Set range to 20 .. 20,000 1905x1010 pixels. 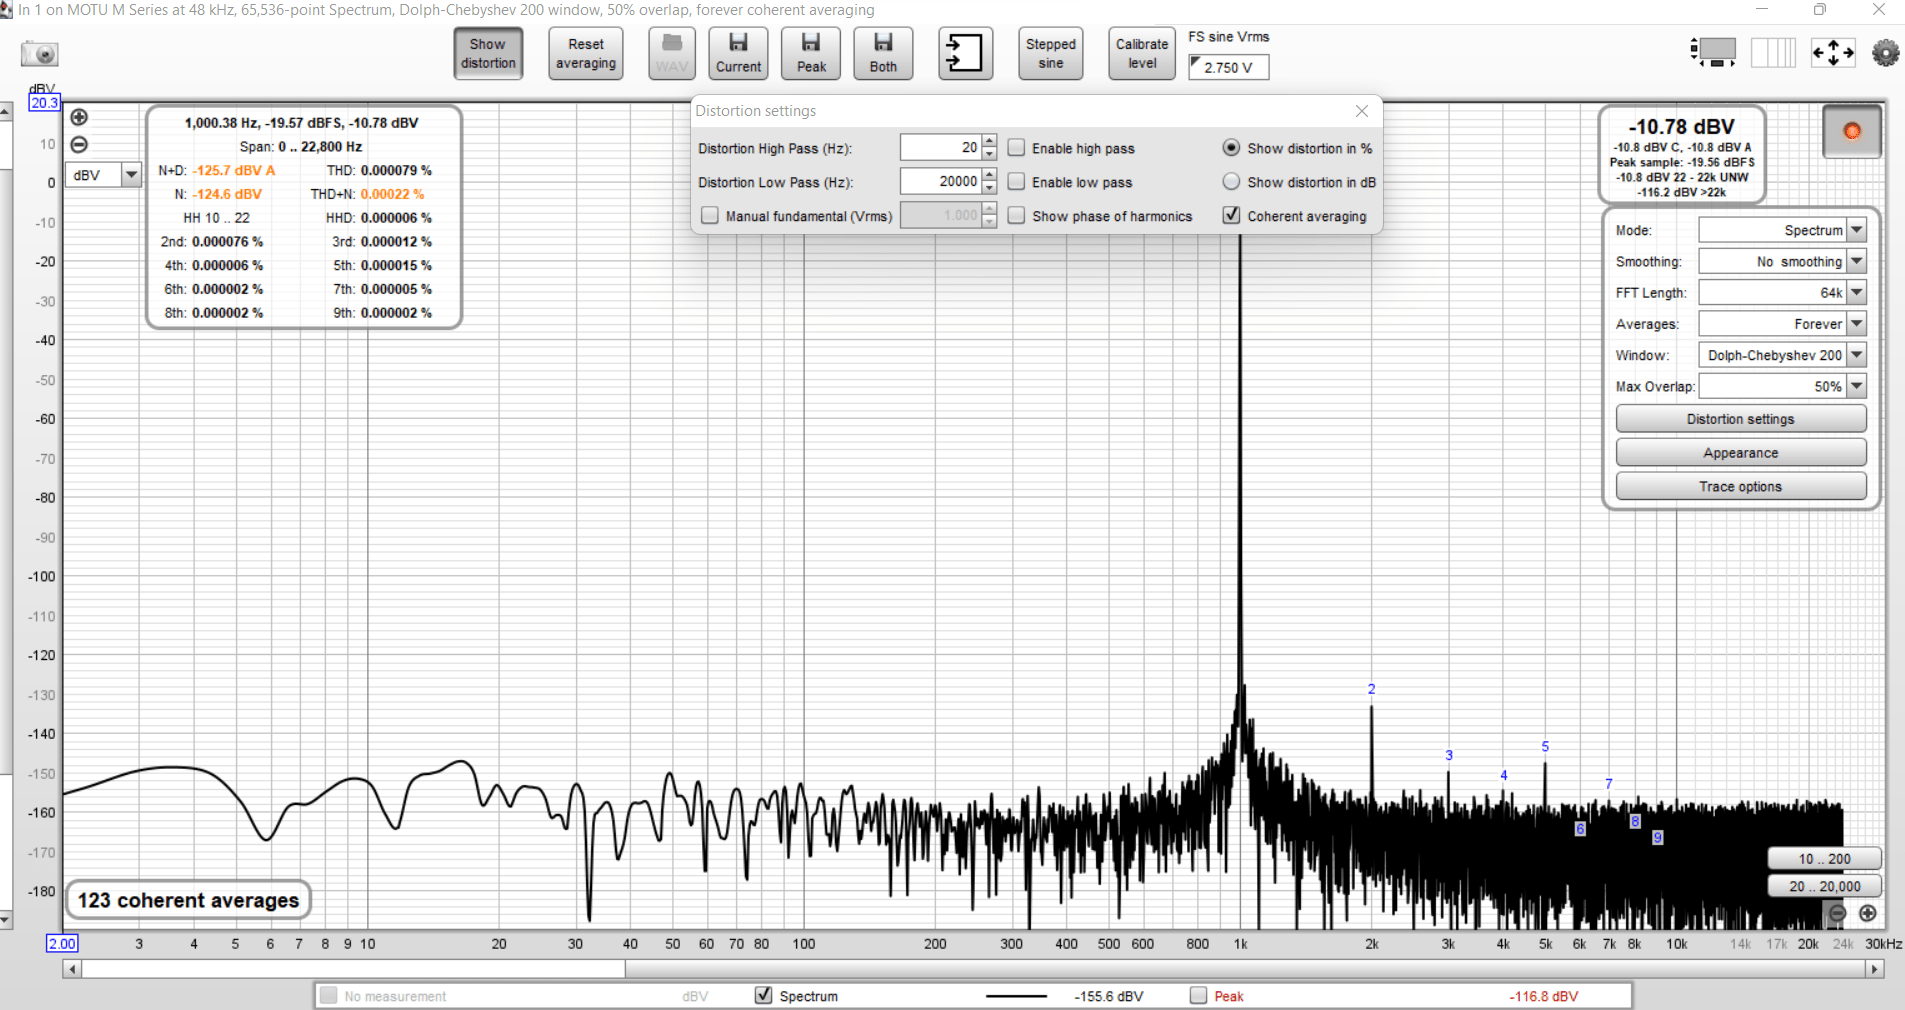1824,886
